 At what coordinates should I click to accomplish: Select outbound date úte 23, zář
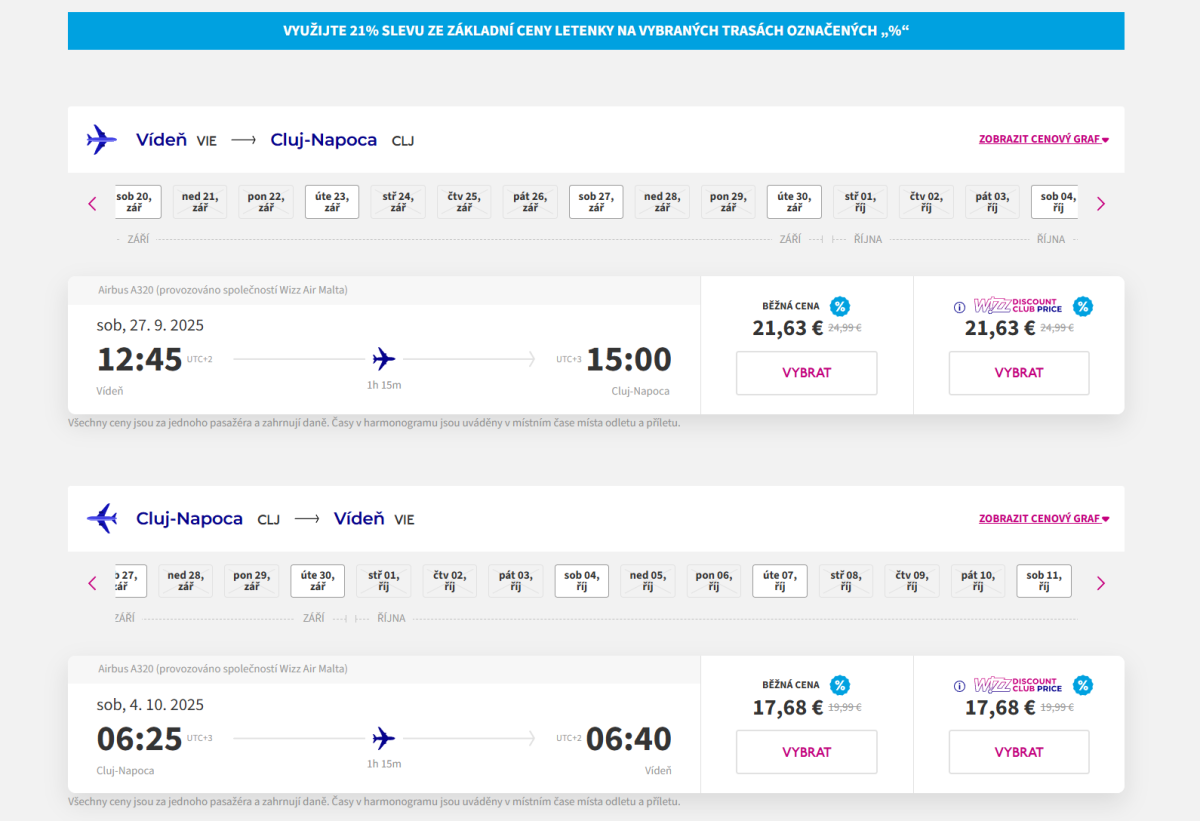click(x=332, y=202)
